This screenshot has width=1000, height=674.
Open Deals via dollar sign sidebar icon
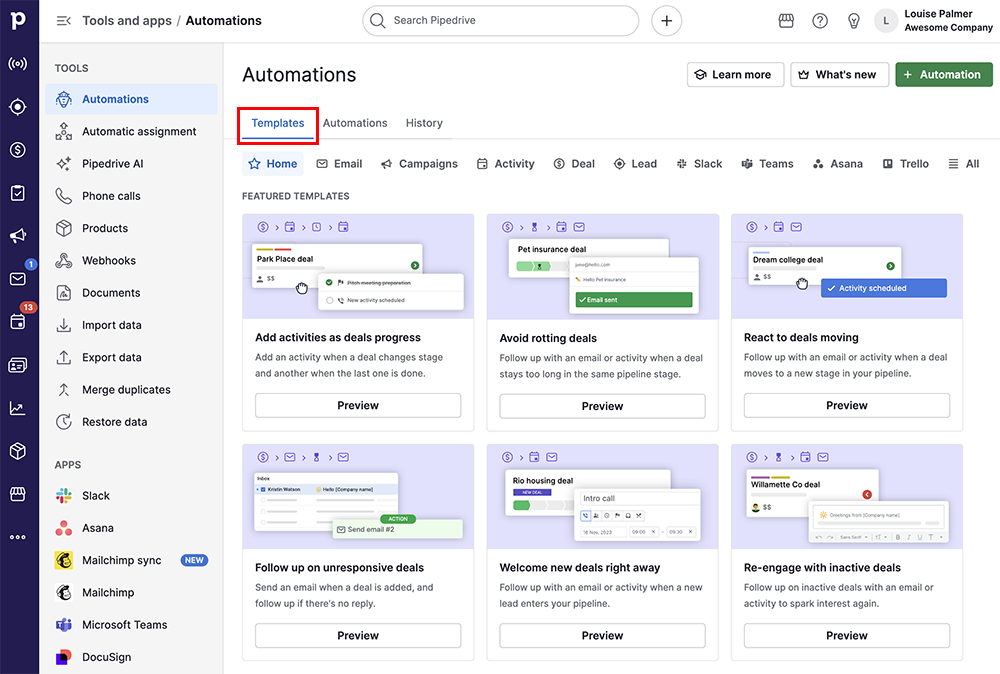[18, 150]
